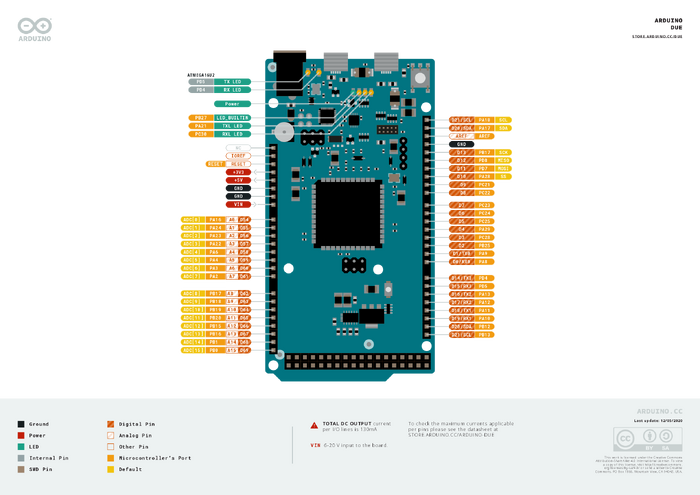Click the PA21 port tag

pyautogui.click(x=201, y=126)
